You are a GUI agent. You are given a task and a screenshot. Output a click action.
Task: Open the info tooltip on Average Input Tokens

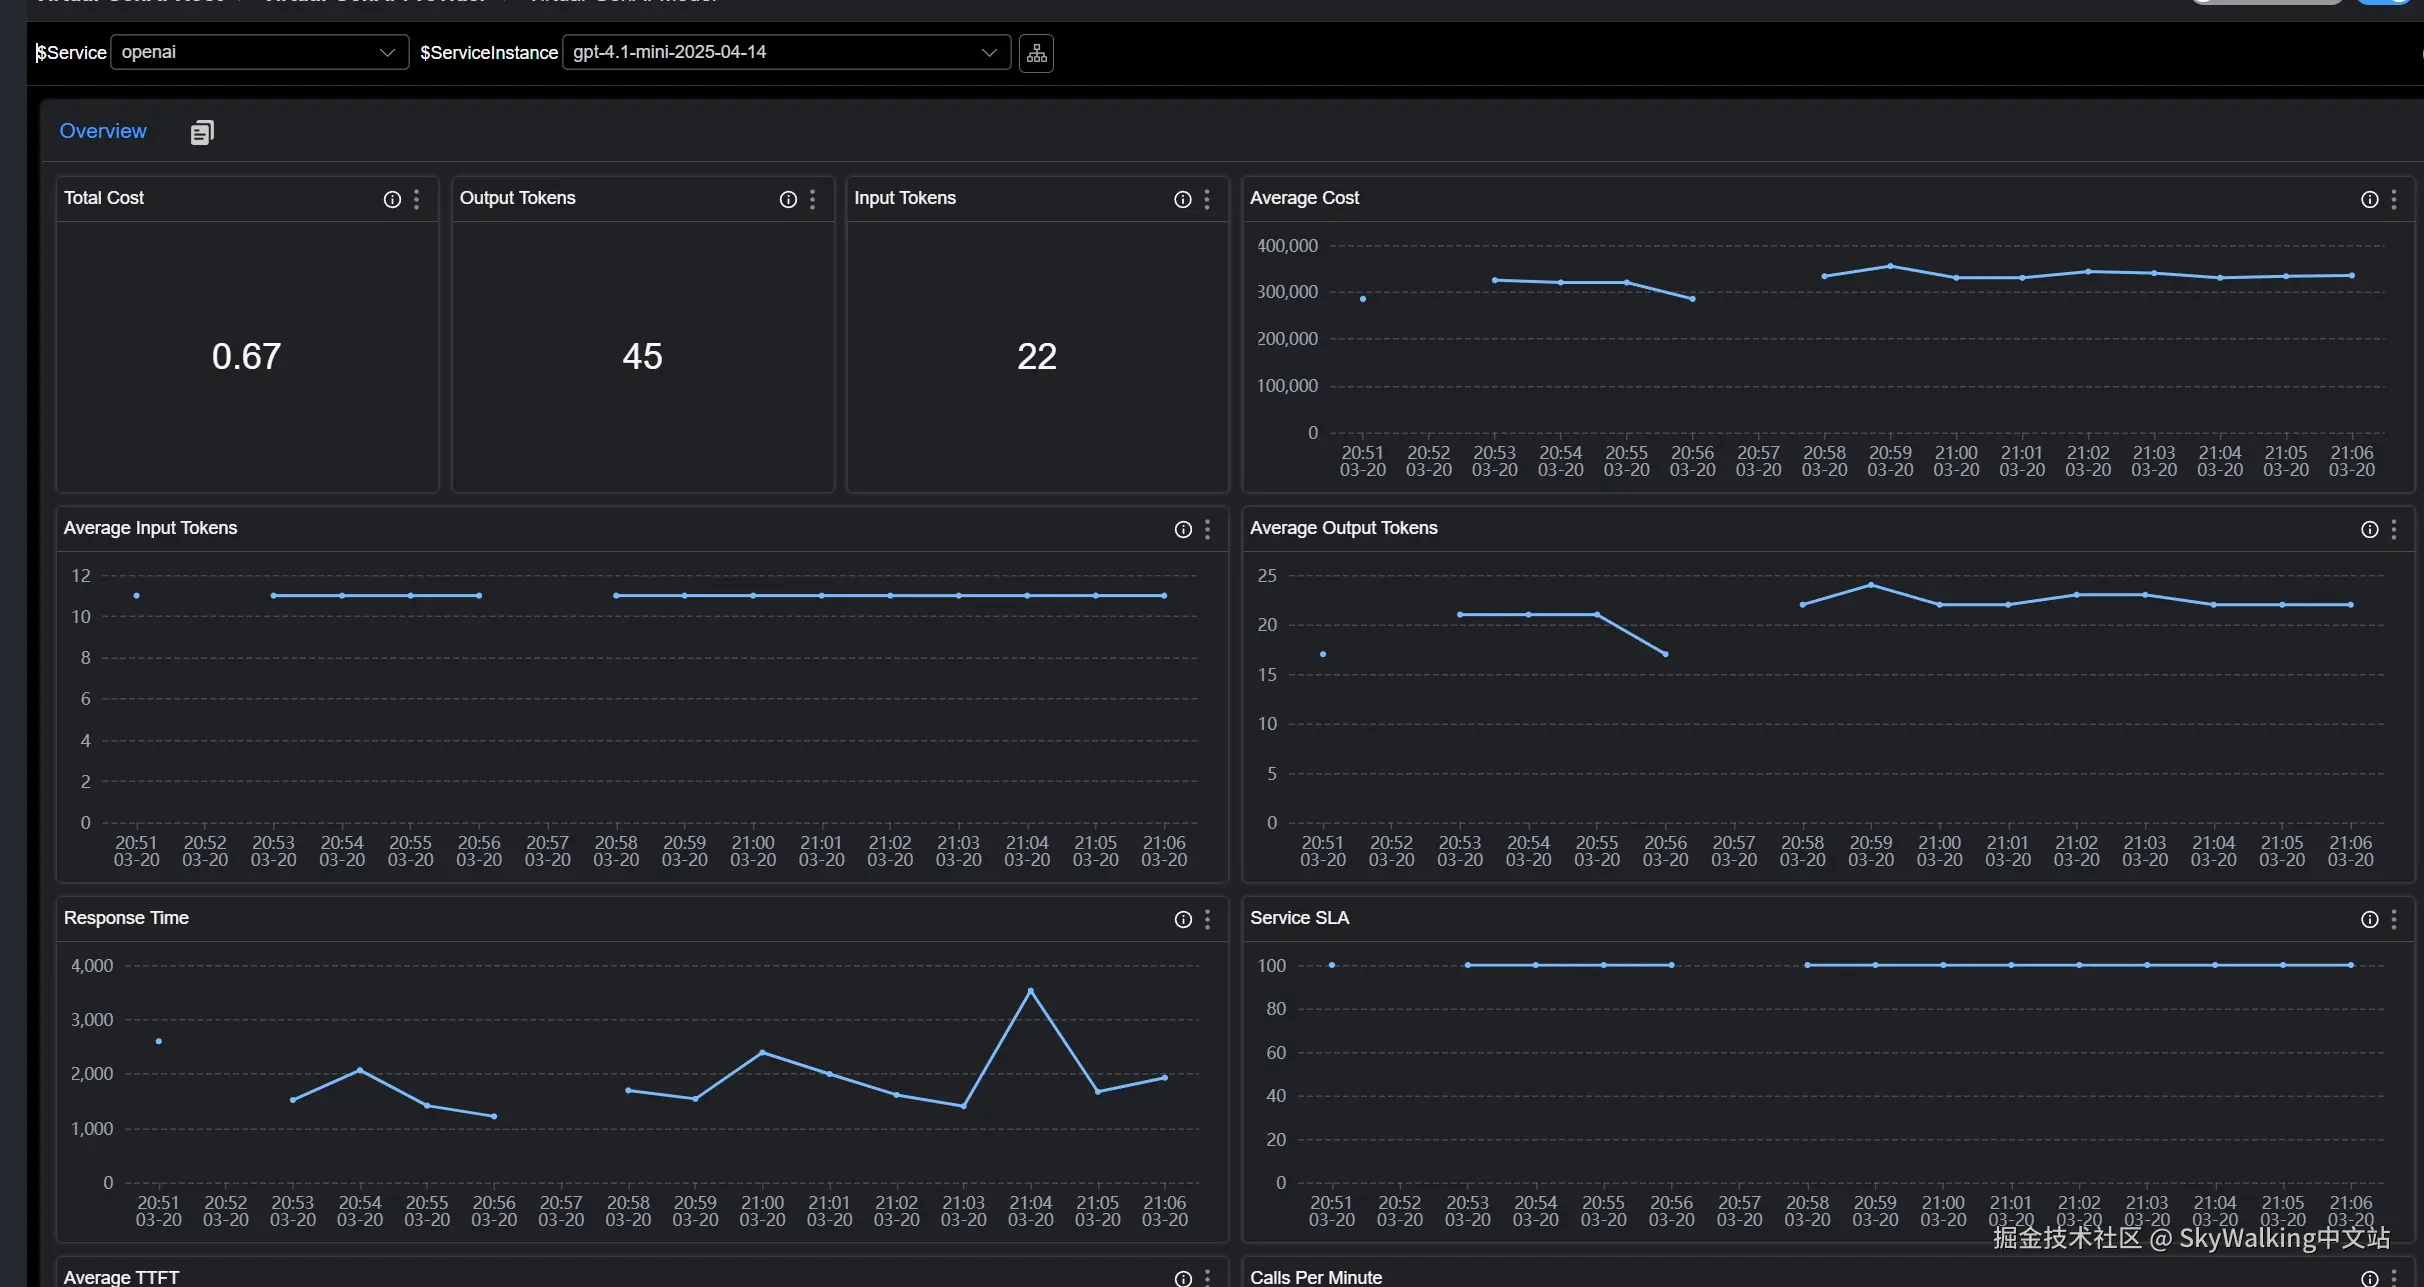[x=1182, y=529]
